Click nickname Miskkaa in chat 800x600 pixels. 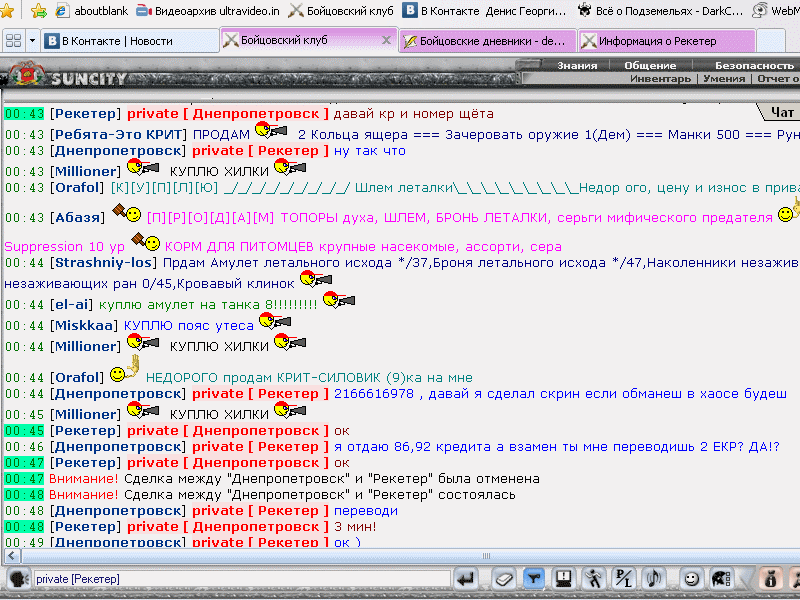coord(84,326)
